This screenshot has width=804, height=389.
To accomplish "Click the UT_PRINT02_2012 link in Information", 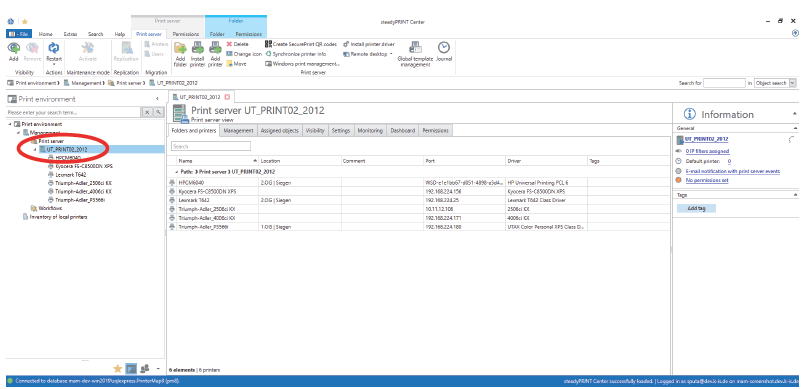I will tap(707, 139).
